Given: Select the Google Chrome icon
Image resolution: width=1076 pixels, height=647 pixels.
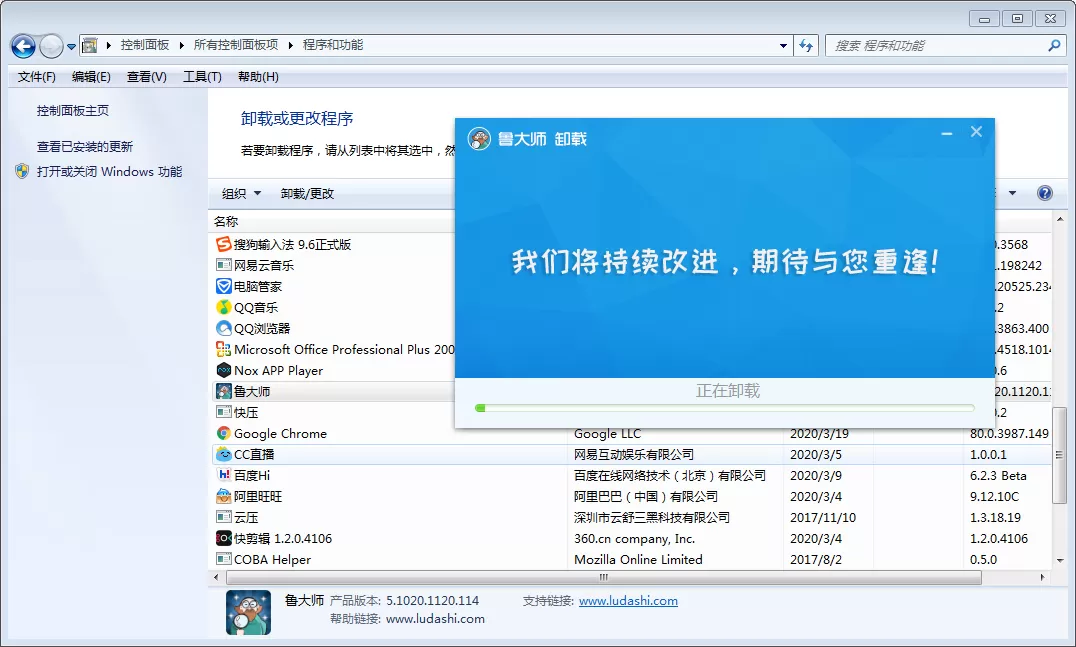Looking at the screenshot, I should click(224, 434).
